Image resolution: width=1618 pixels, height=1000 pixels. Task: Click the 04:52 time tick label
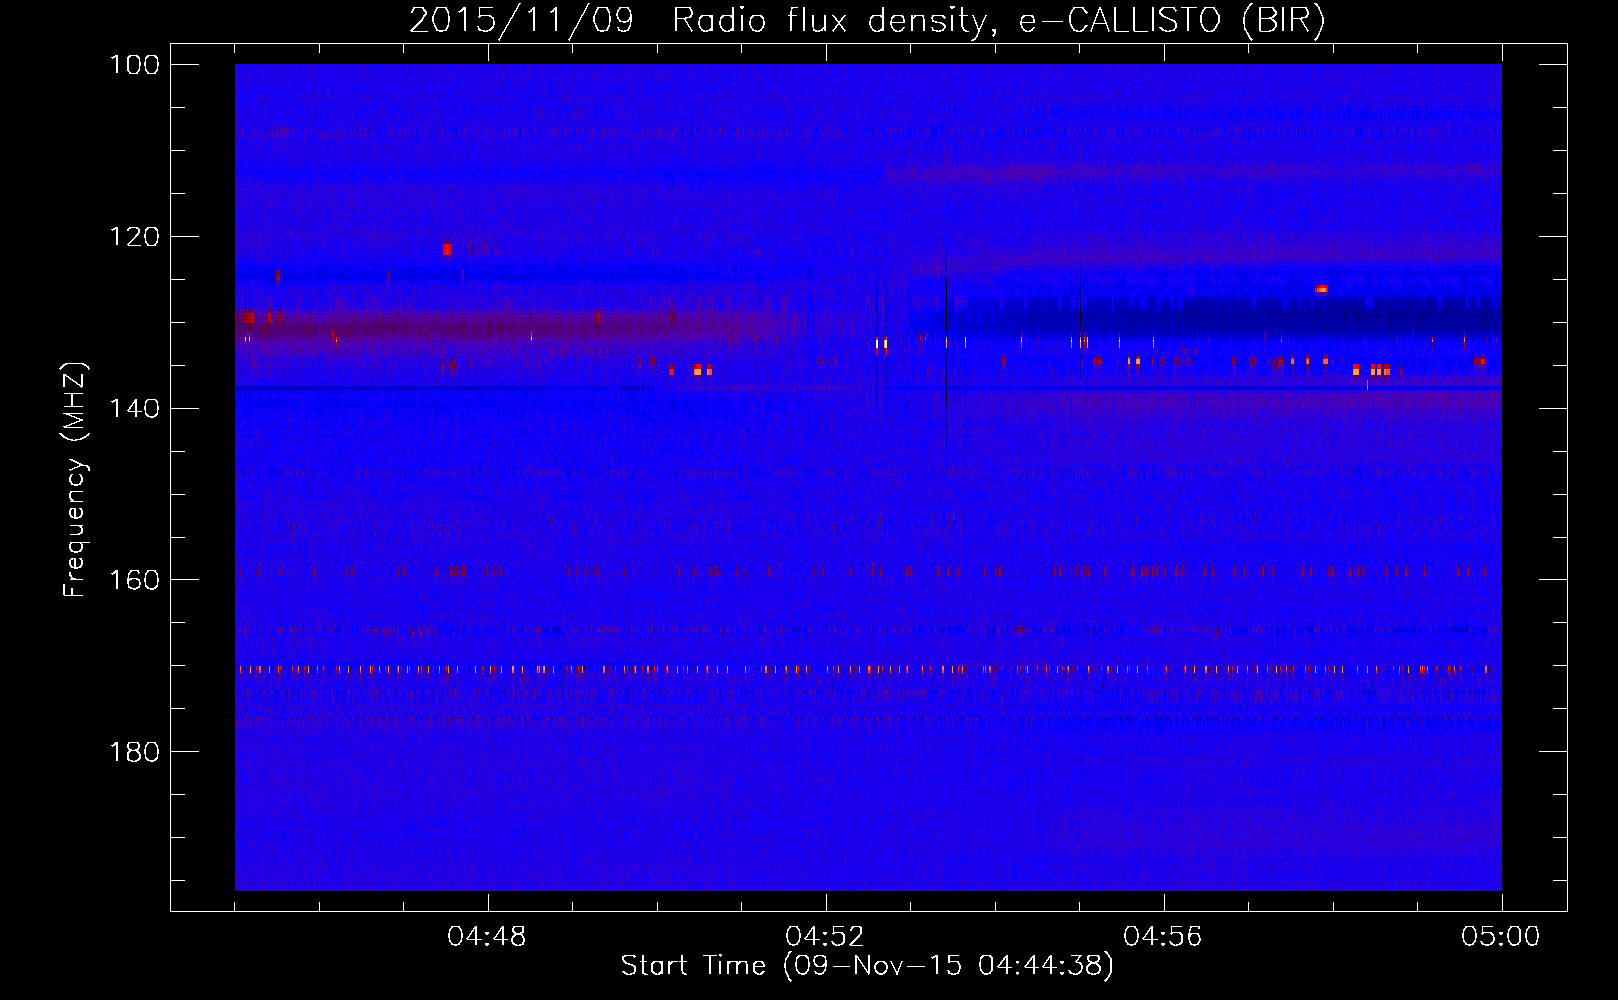825,937
